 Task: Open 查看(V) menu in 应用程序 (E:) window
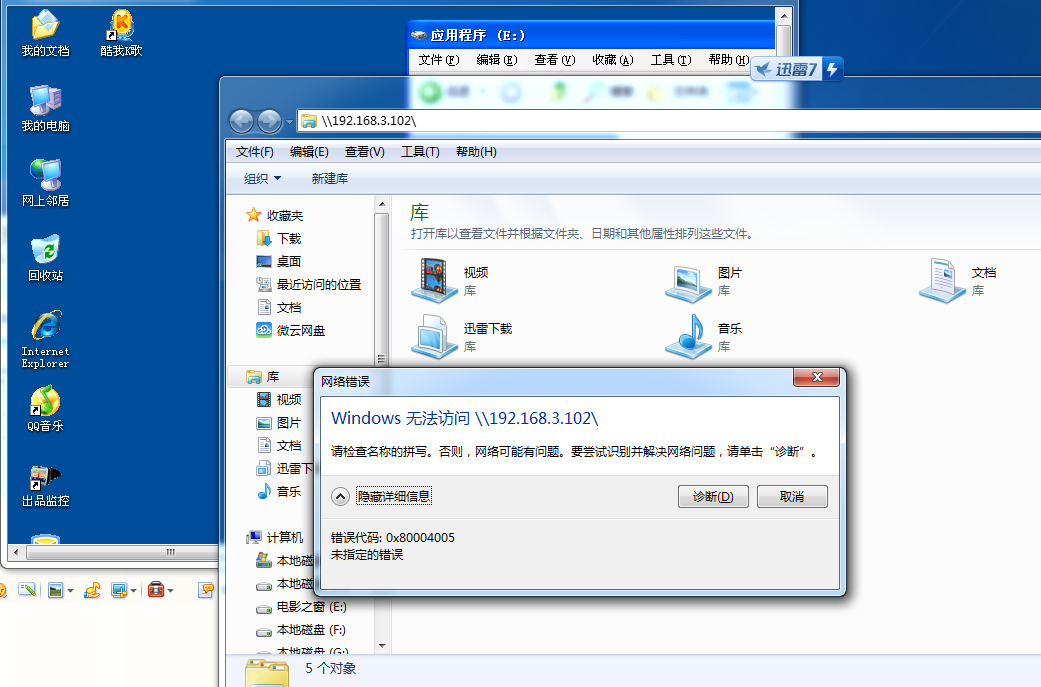coord(555,60)
